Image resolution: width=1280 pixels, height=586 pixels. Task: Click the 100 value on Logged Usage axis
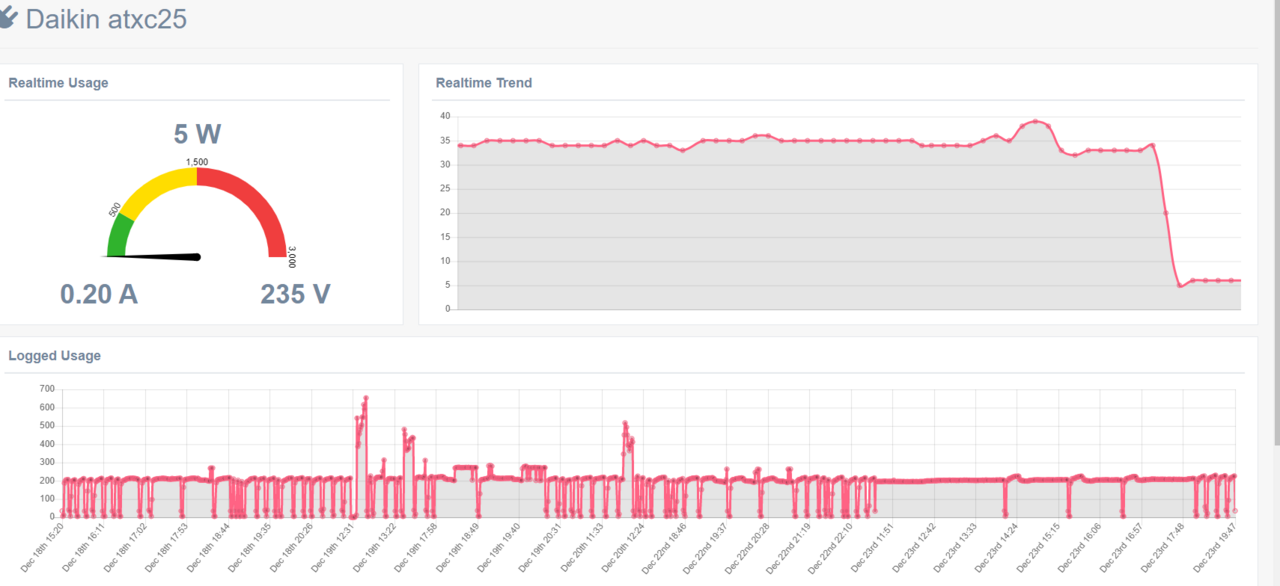point(48,498)
